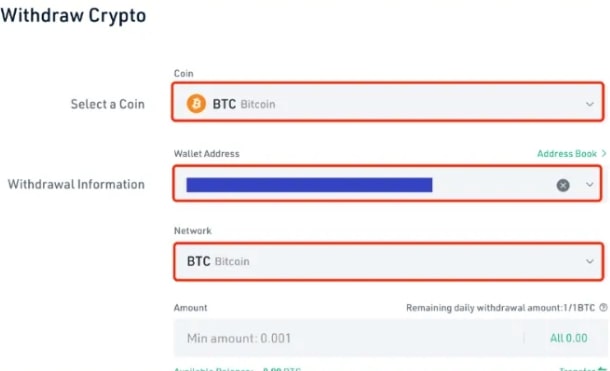Click the Wallet Address field label

click(207, 154)
